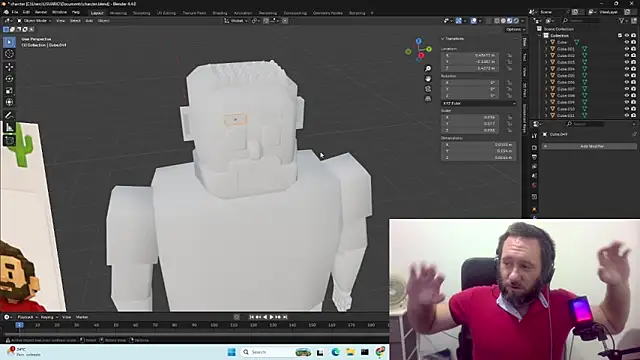Toggle visibility eye for Collection
This screenshot has height=360, width=640.
[x=627, y=36]
